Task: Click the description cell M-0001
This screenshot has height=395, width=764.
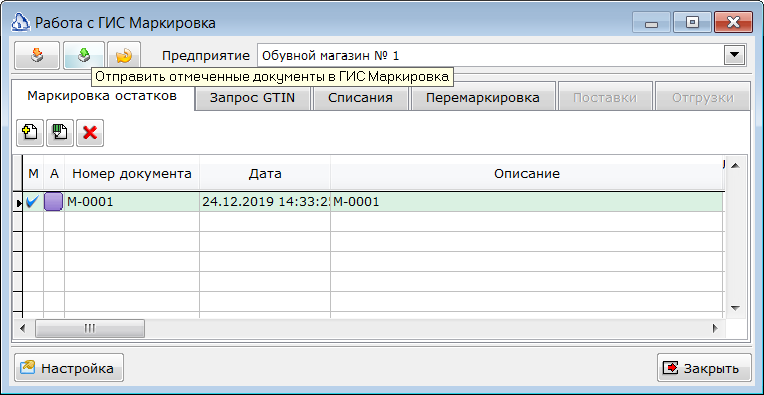Action: 526,202
